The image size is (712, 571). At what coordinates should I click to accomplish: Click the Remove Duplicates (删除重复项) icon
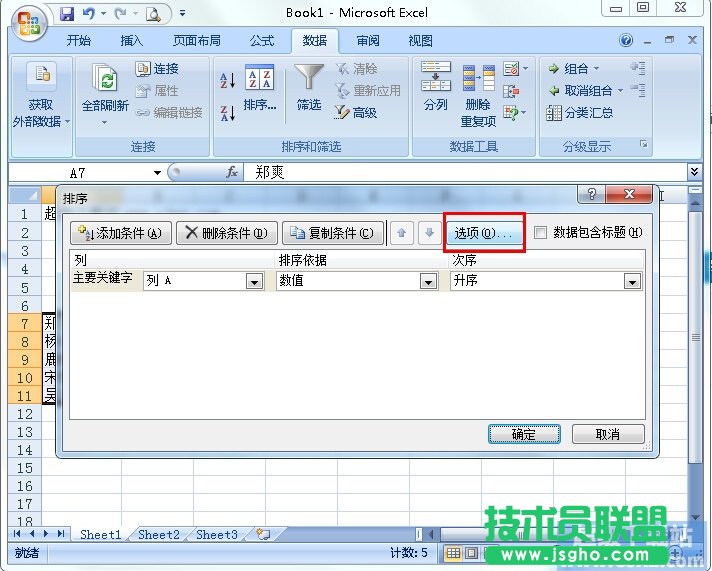(x=478, y=78)
